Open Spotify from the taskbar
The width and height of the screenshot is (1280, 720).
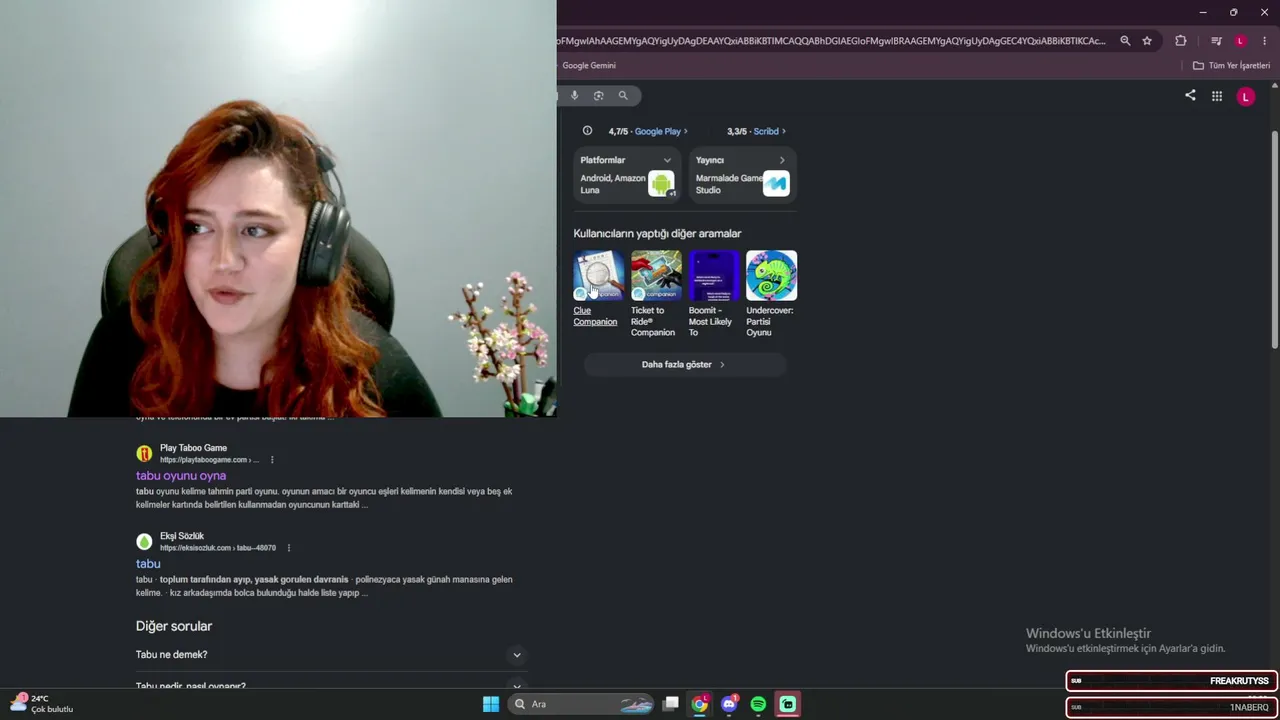pos(758,704)
